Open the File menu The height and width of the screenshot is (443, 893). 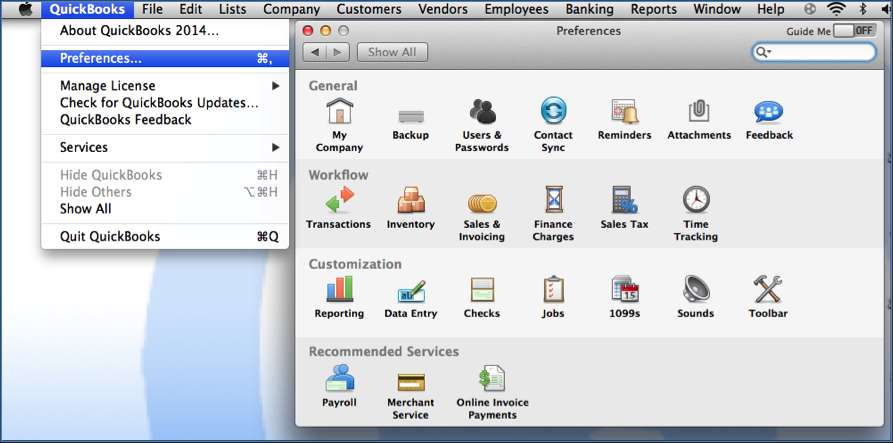tap(152, 9)
